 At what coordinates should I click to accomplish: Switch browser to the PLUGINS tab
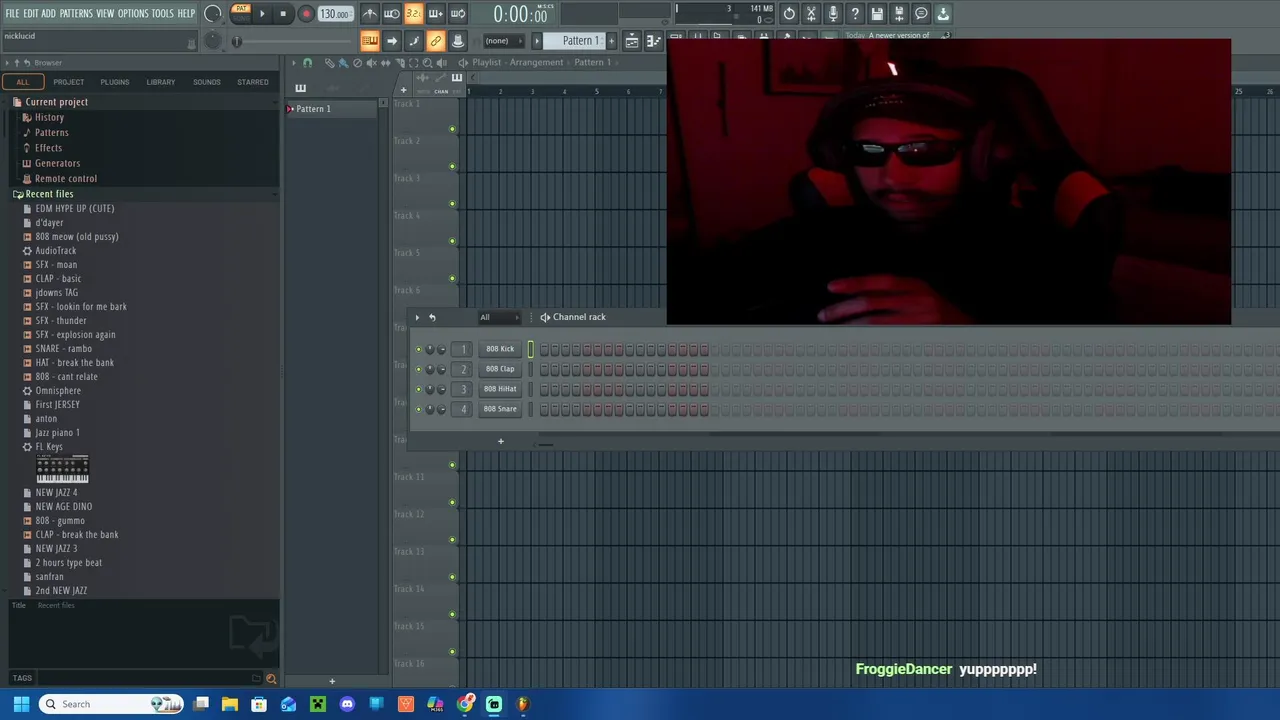(114, 82)
